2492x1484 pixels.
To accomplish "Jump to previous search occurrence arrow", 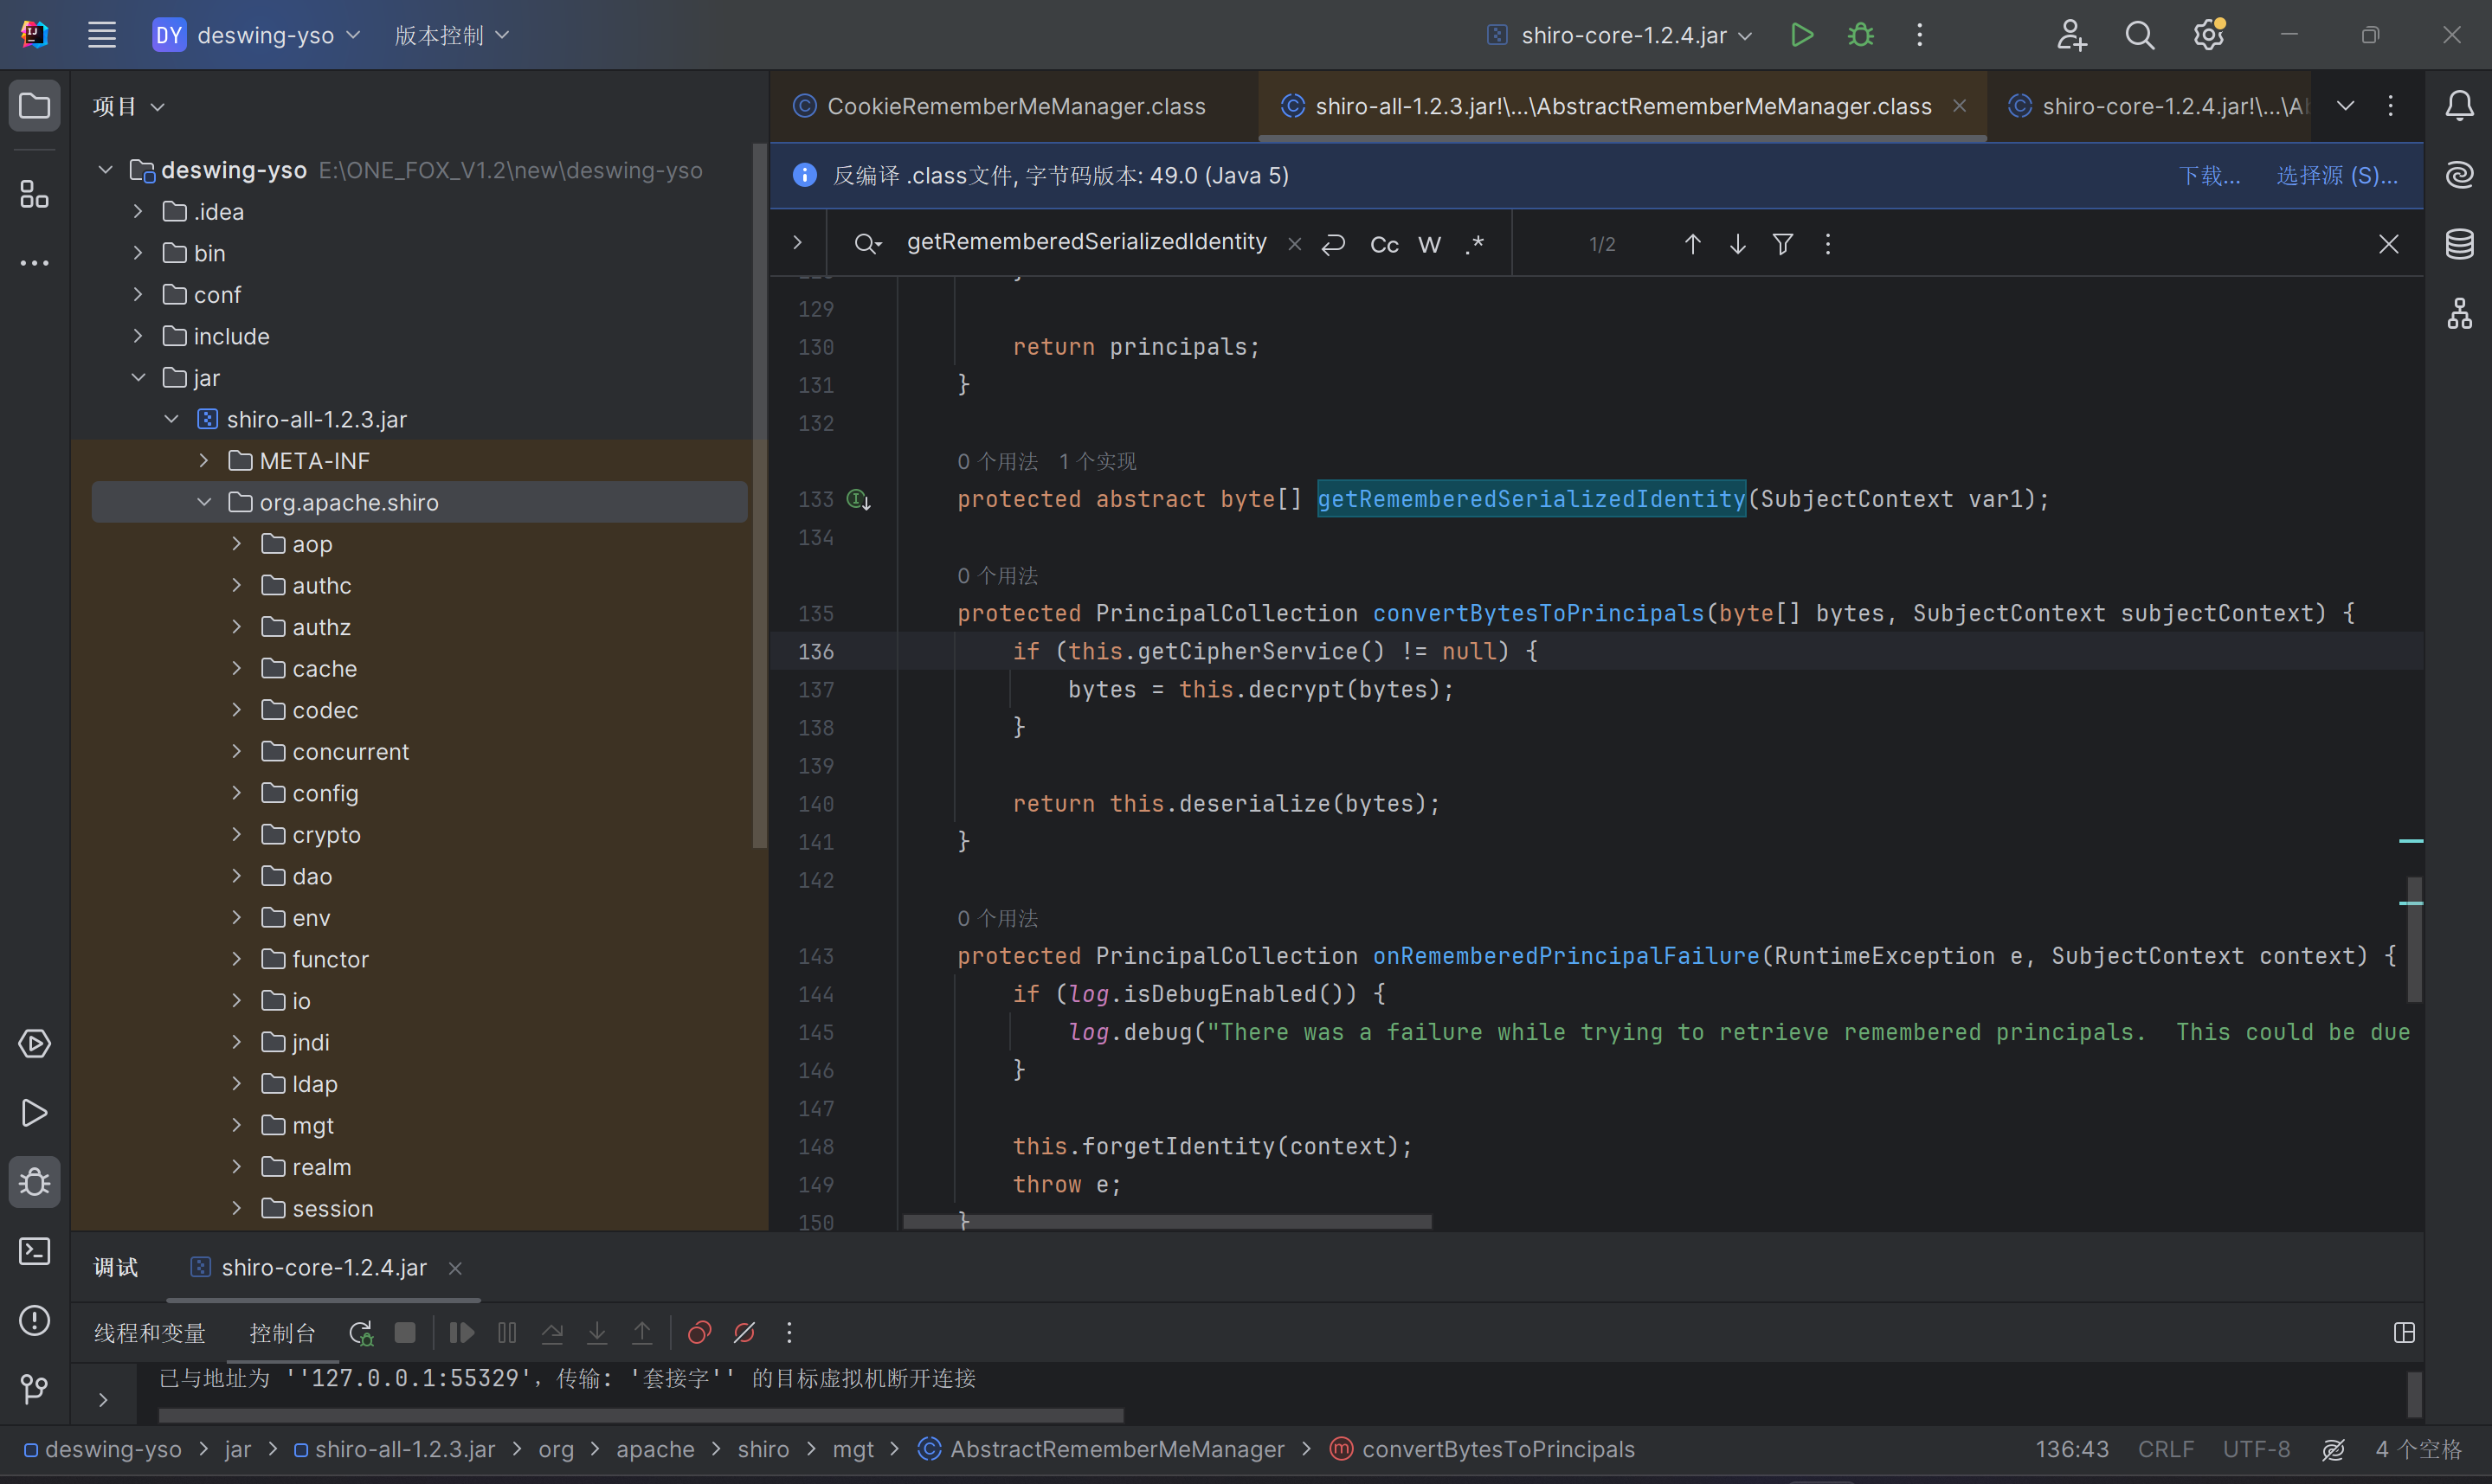I will [1692, 244].
